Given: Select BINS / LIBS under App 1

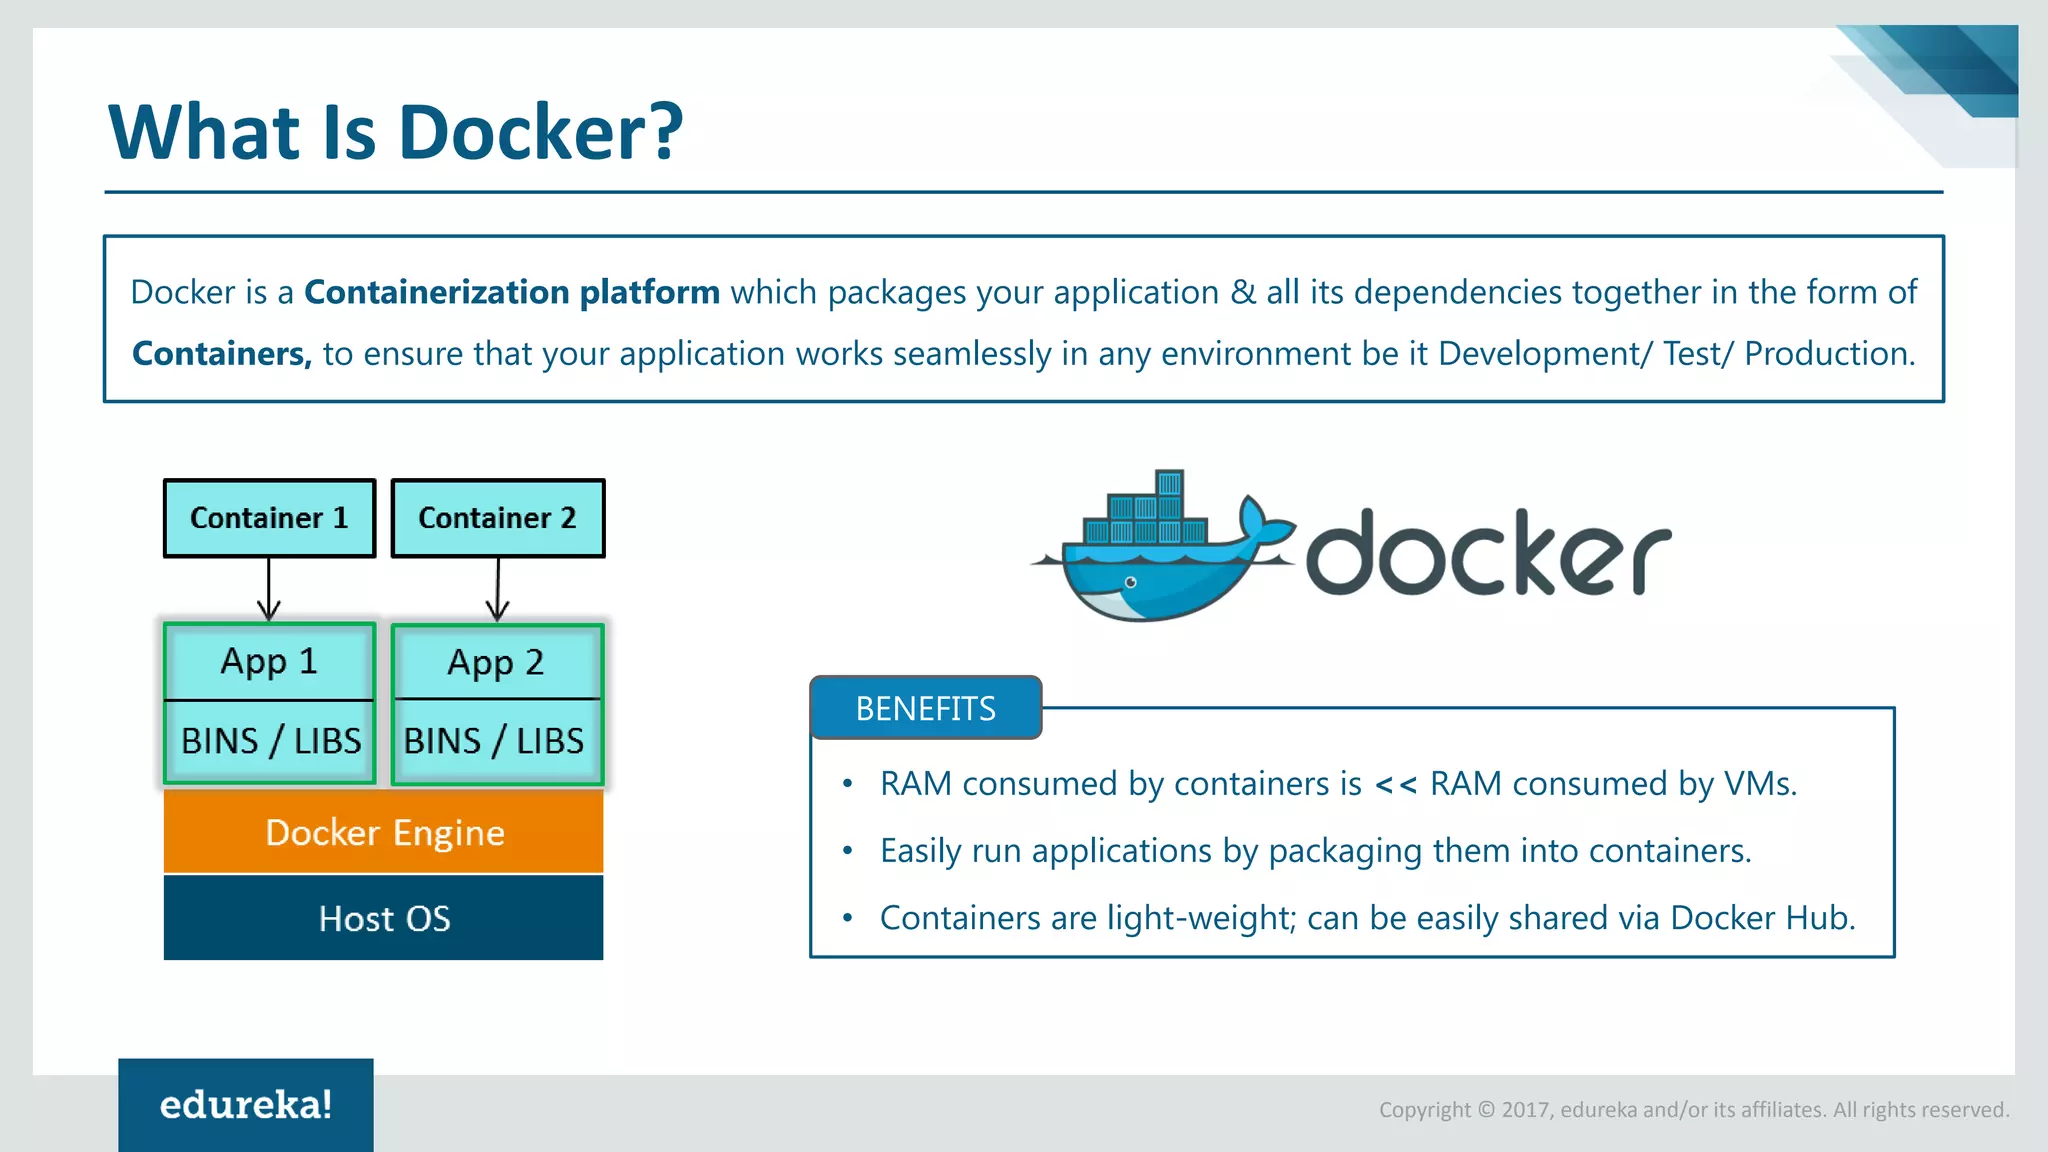Looking at the screenshot, I should (x=270, y=741).
